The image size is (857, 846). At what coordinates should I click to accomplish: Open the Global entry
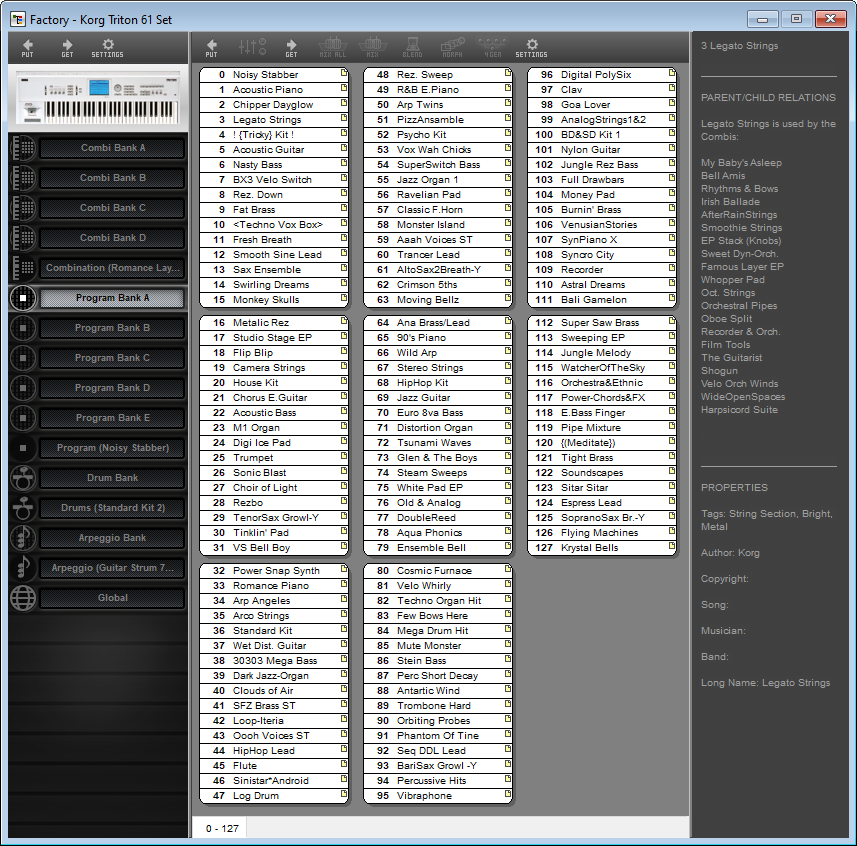click(x=112, y=598)
